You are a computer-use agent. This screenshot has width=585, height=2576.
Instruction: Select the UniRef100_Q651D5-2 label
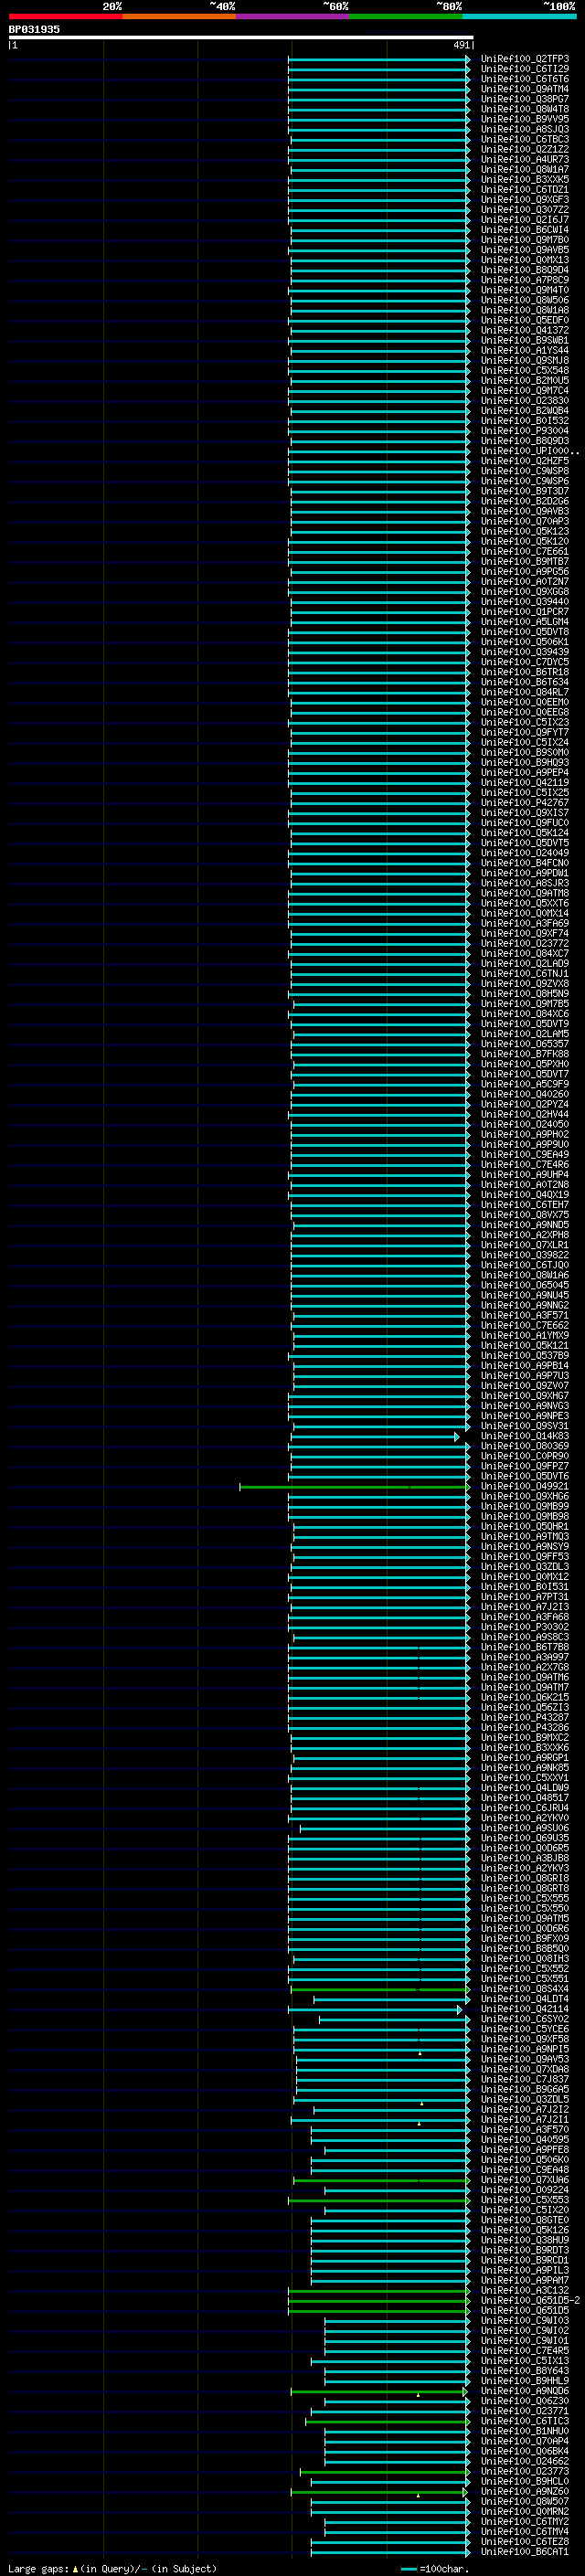point(530,2300)
